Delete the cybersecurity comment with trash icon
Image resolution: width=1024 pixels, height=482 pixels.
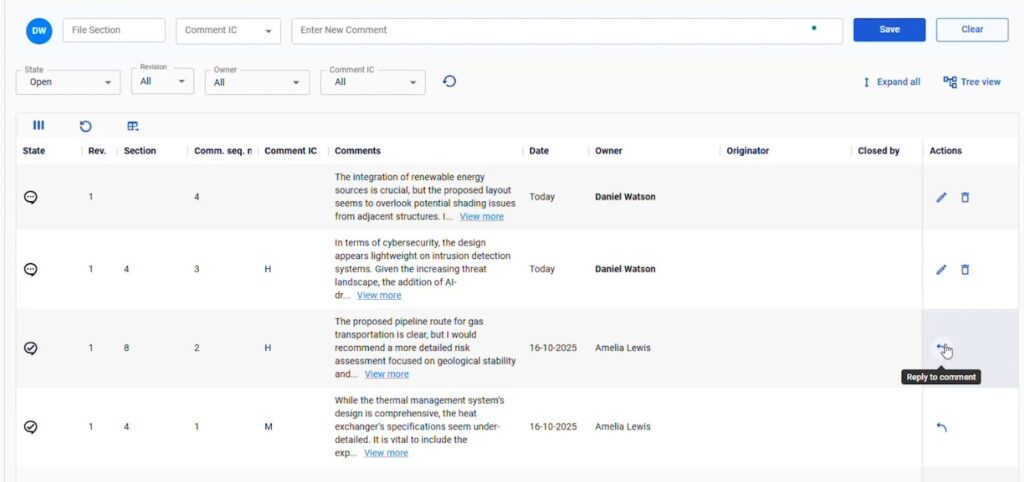click(x=965, y=270)
